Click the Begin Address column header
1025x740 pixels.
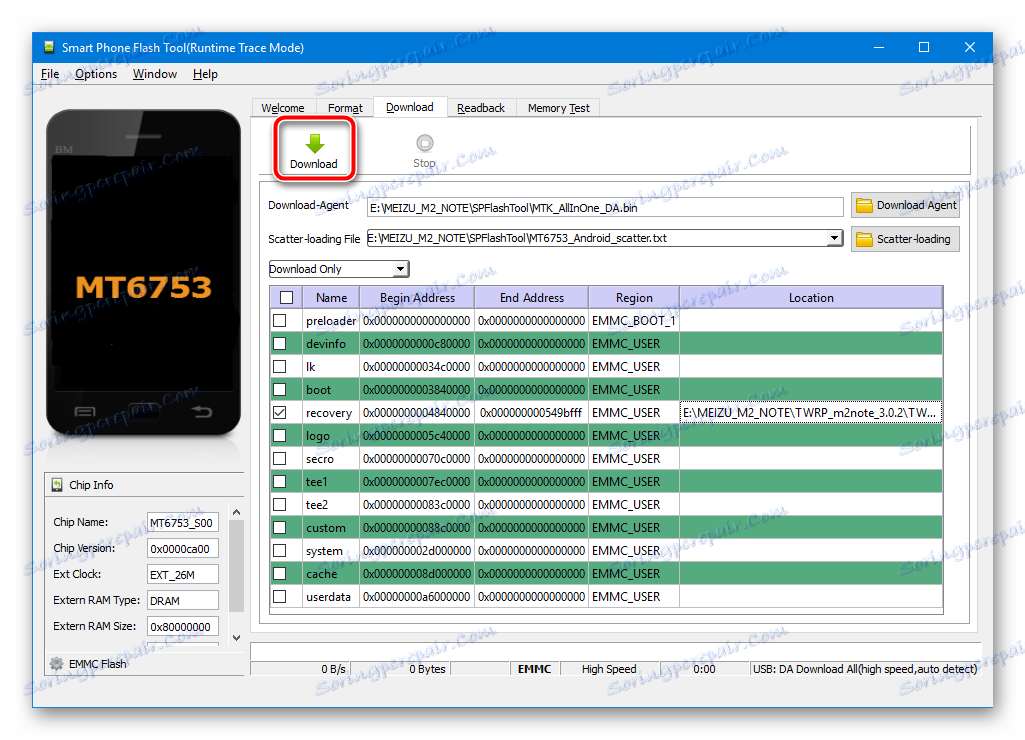click(417, 297)
